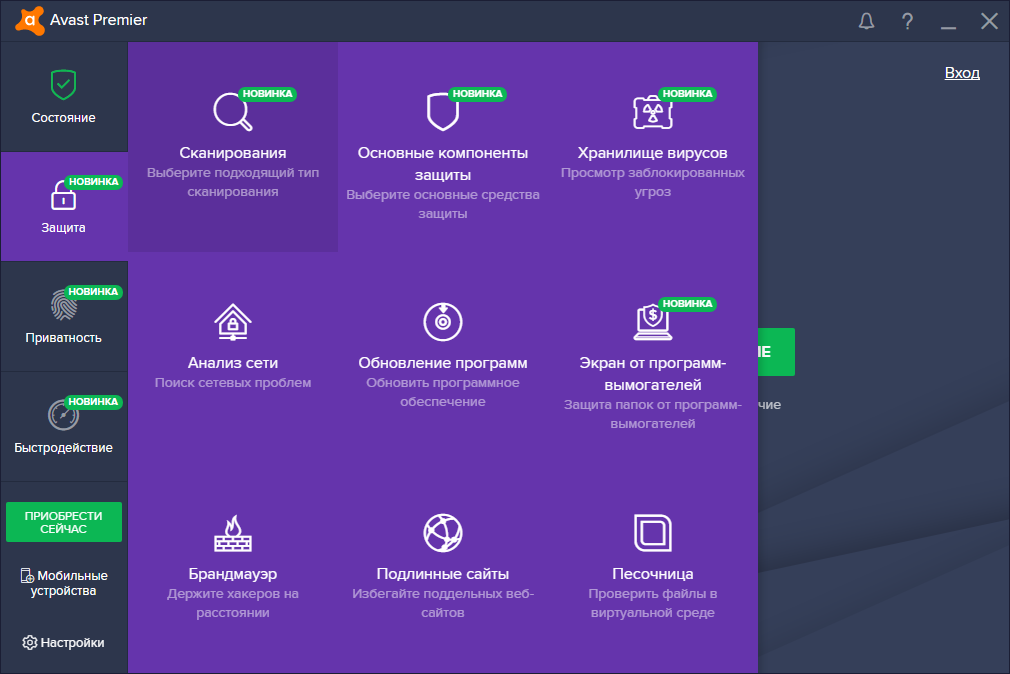The width and height of the screenshot is (1010, 674).
Task: Click the help question mark icon
Action: pos(907,21)
